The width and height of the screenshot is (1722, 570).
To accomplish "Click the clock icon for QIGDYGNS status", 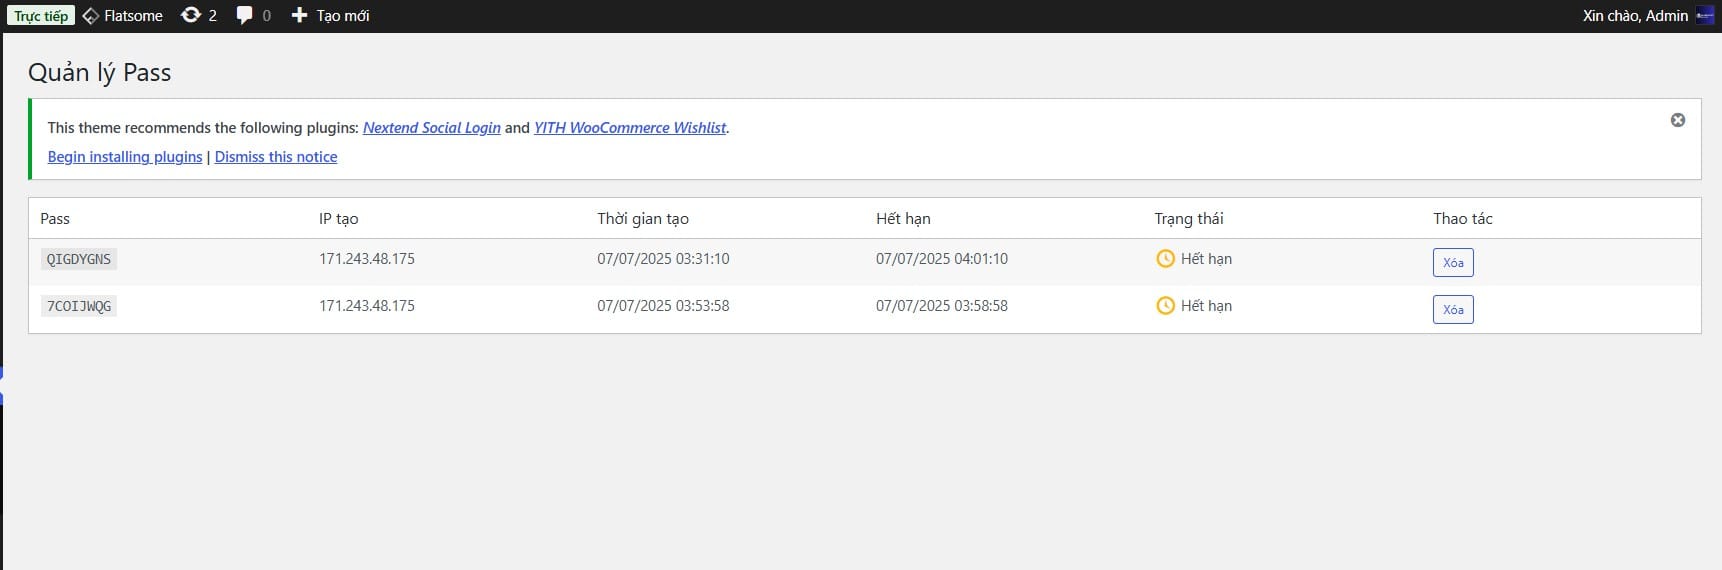I will pos(1165,259).
